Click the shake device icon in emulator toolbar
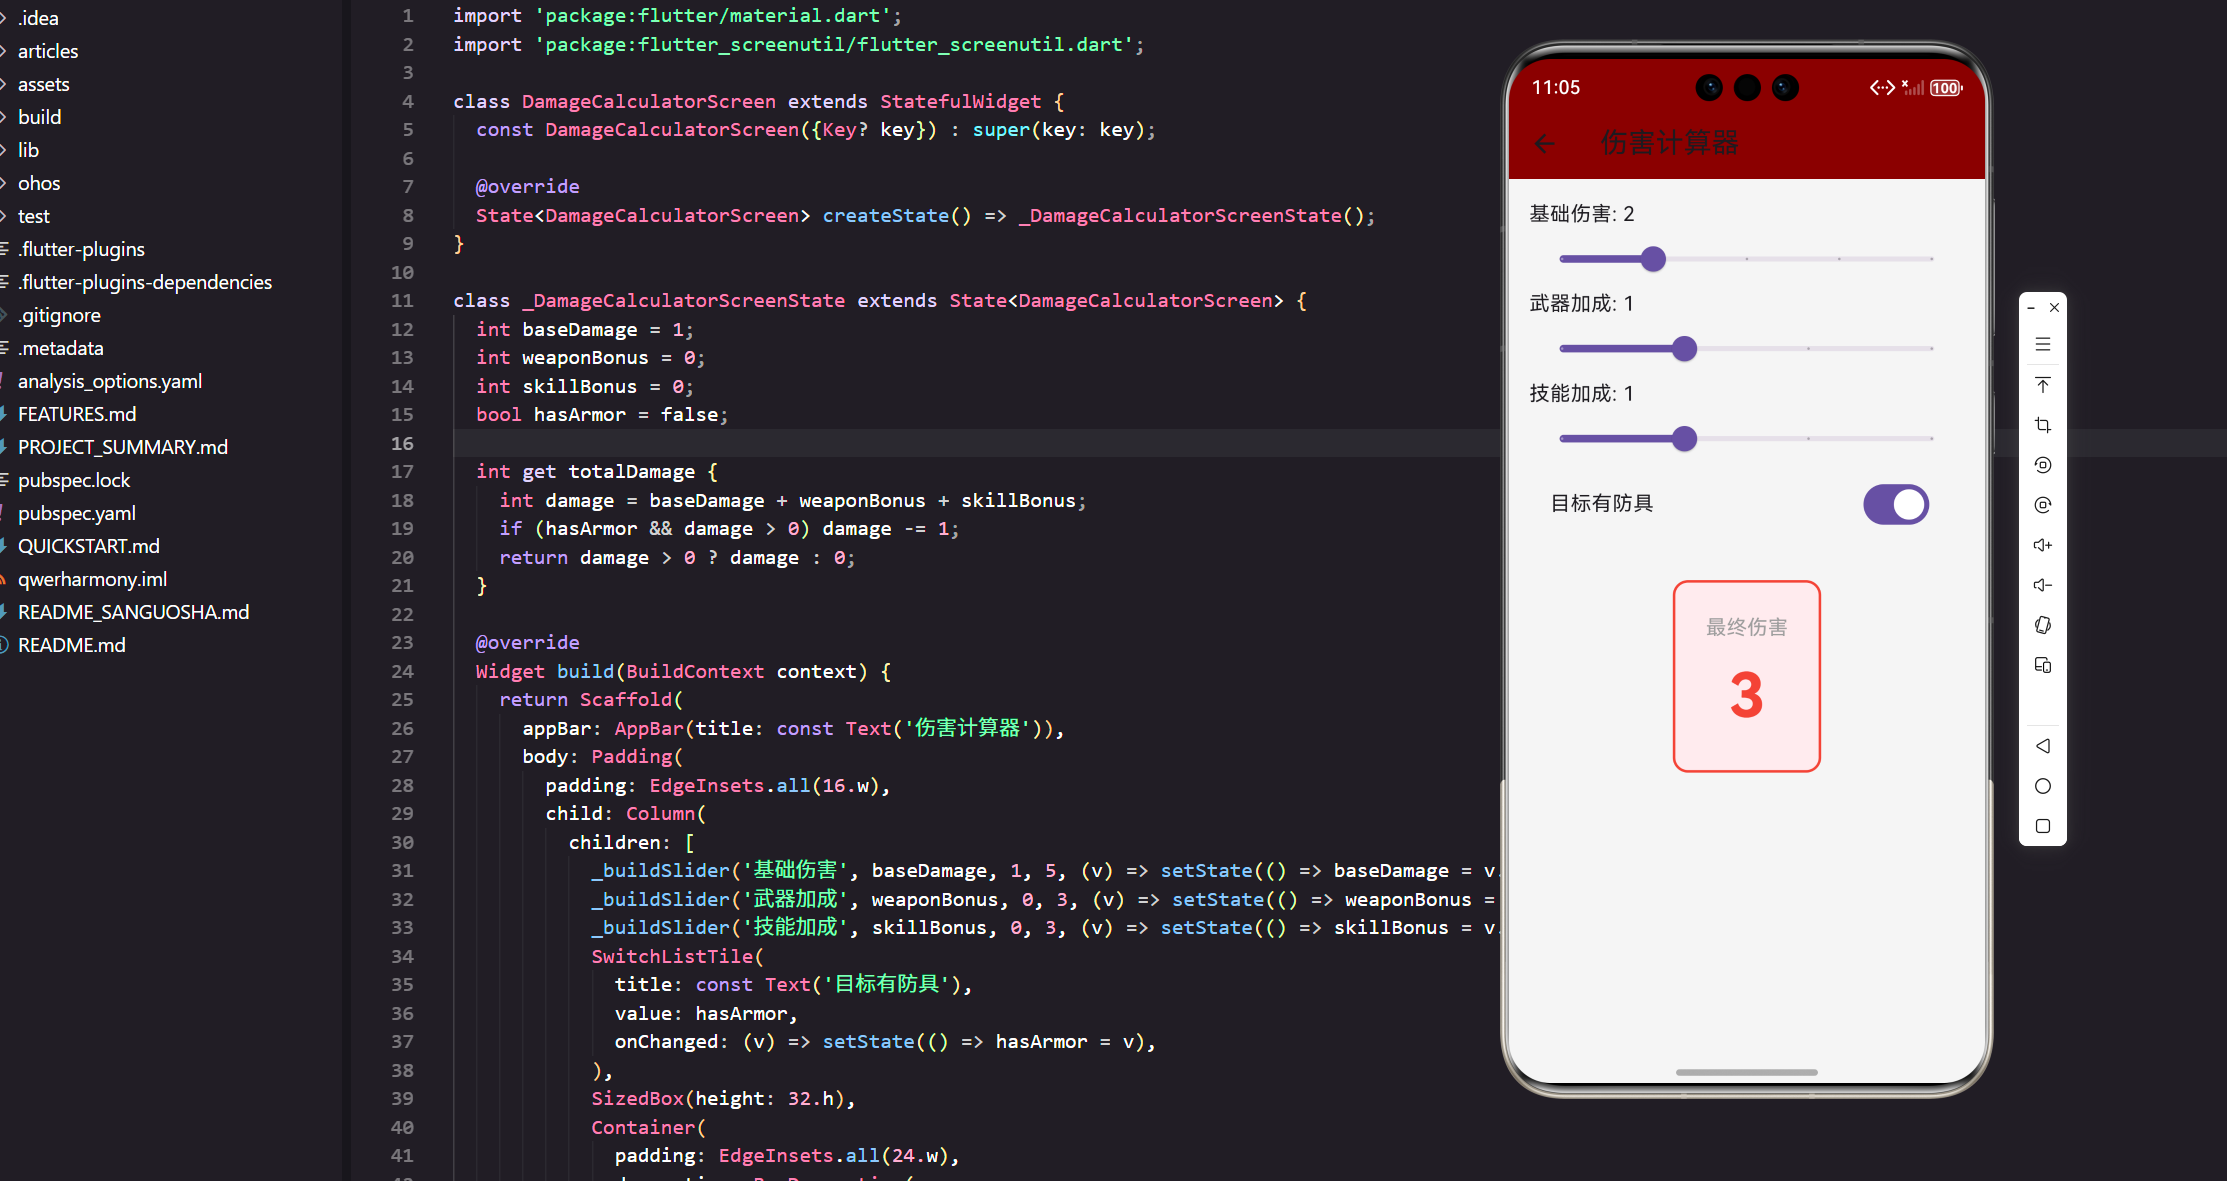The width and height of the screenshot is (2227, 1181). pos(2043,625)
